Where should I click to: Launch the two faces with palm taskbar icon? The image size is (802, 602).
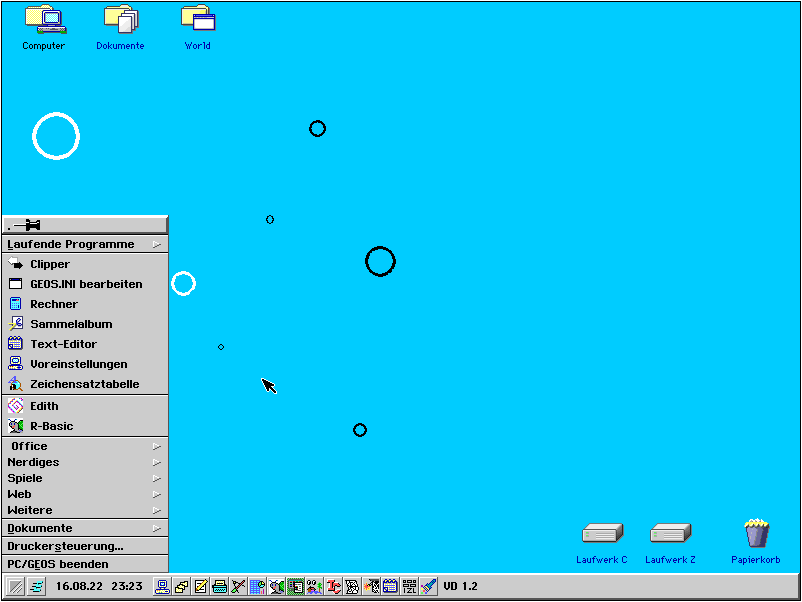tap(314, 586)
